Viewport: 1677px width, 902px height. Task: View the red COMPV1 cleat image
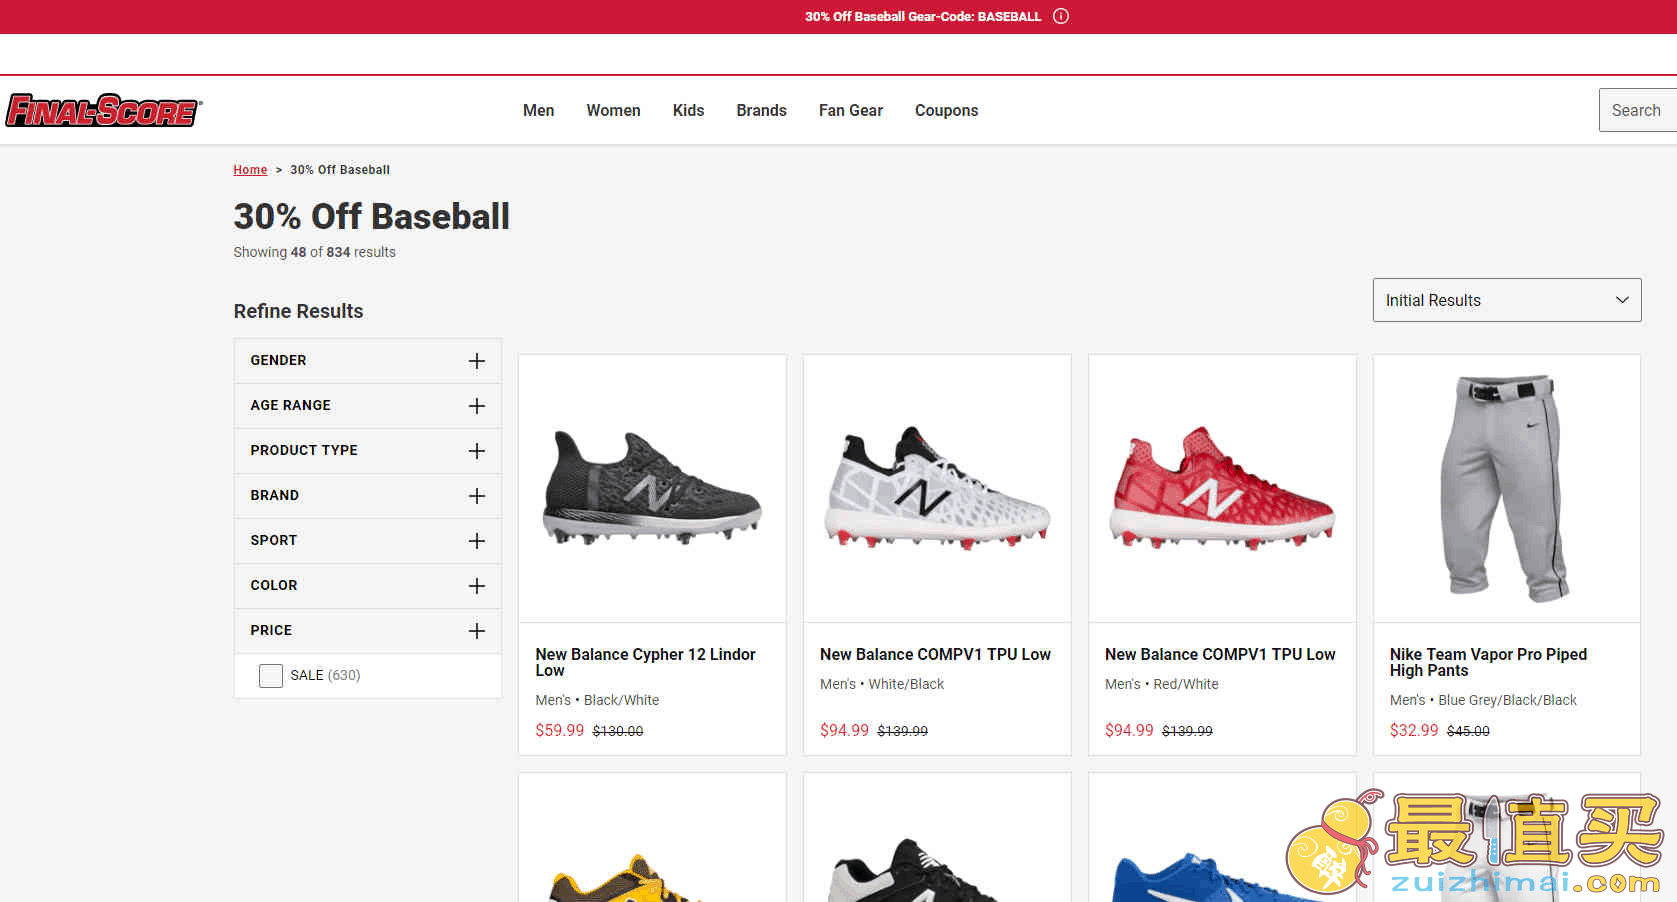pos(1222,488)
